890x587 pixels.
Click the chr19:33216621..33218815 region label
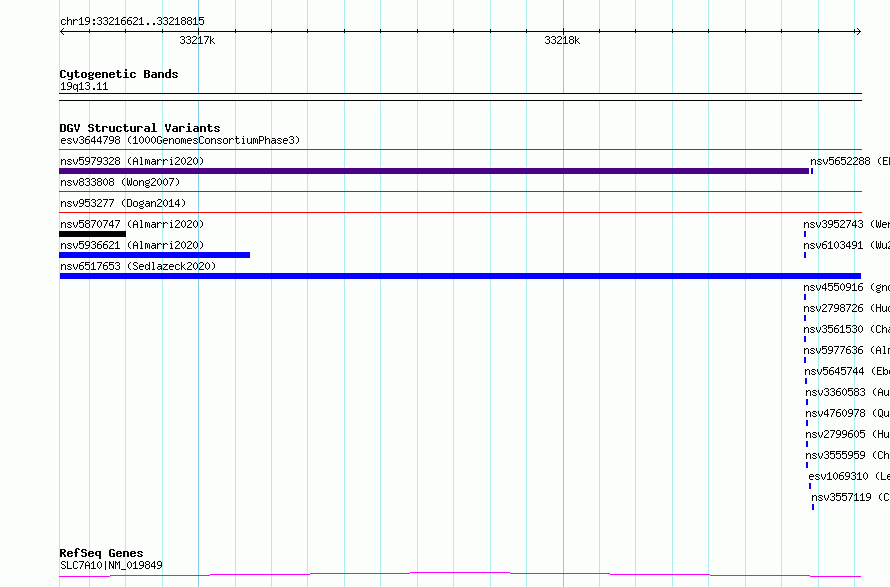132,22
